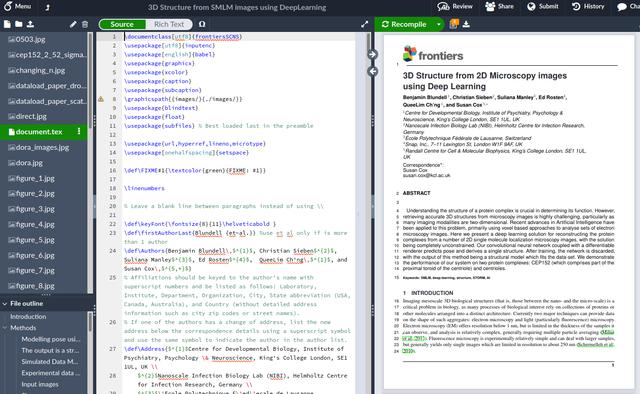Jump to Introduction in outline
This screenshot has height=394, width=640.
tap(28, 317)
